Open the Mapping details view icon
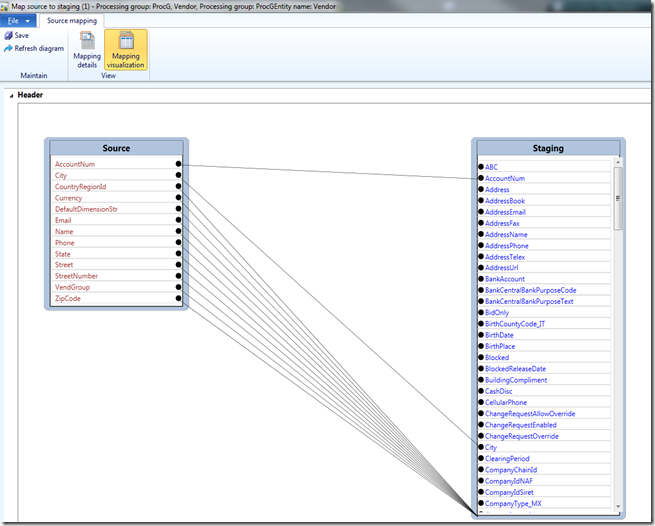Image resolution: width=655 pixels, height=526 pixels. [87, 41]
